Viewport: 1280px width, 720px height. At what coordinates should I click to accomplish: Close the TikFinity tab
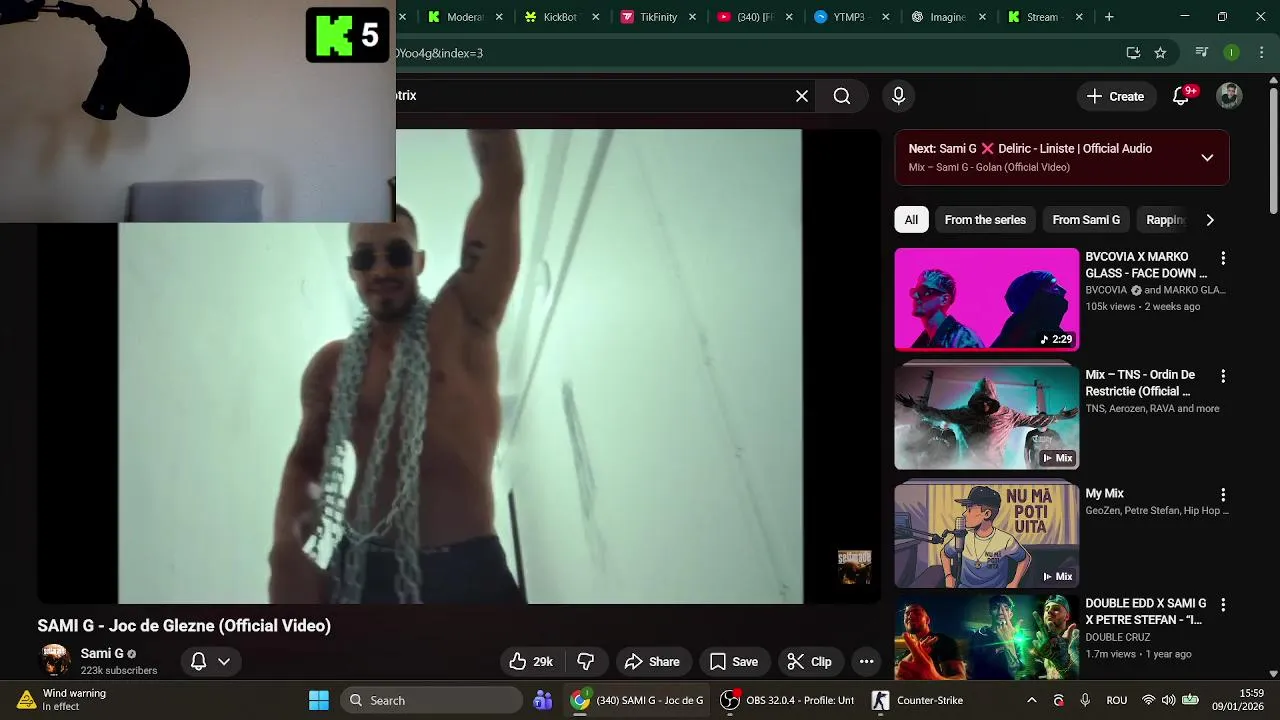point(692,17)
